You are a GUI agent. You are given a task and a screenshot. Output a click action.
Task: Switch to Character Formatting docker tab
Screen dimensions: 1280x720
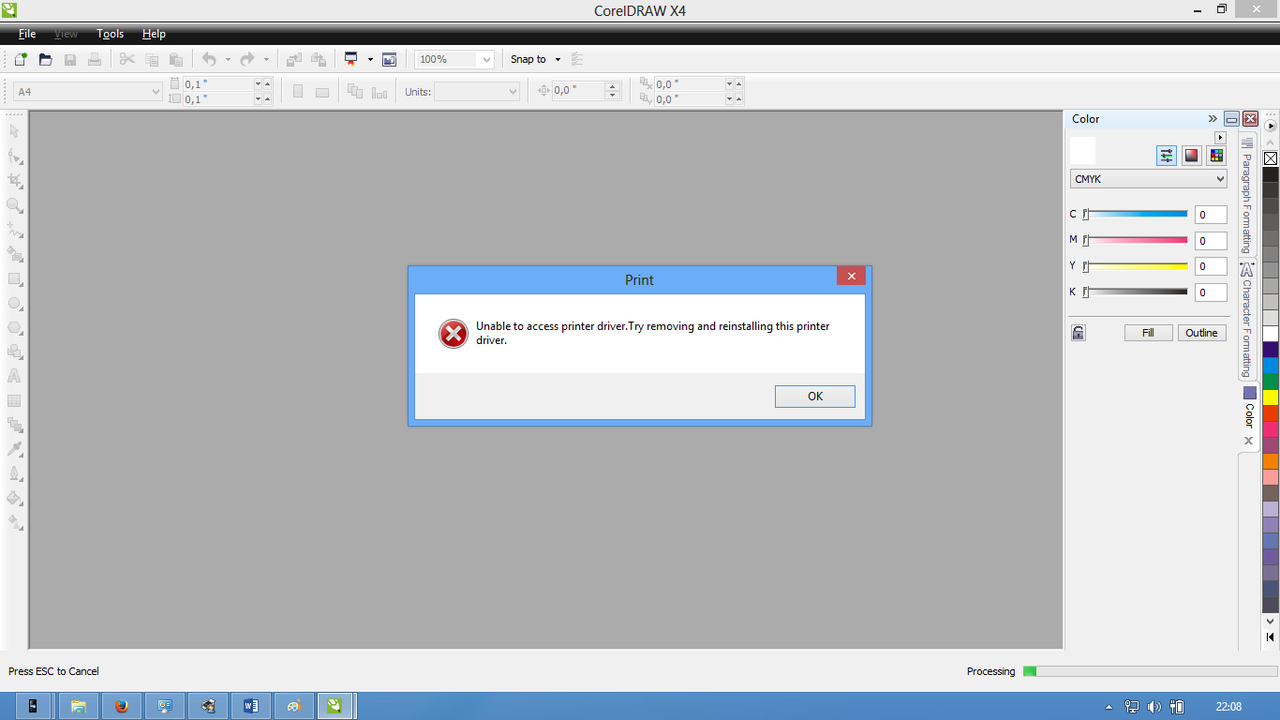1247,320
